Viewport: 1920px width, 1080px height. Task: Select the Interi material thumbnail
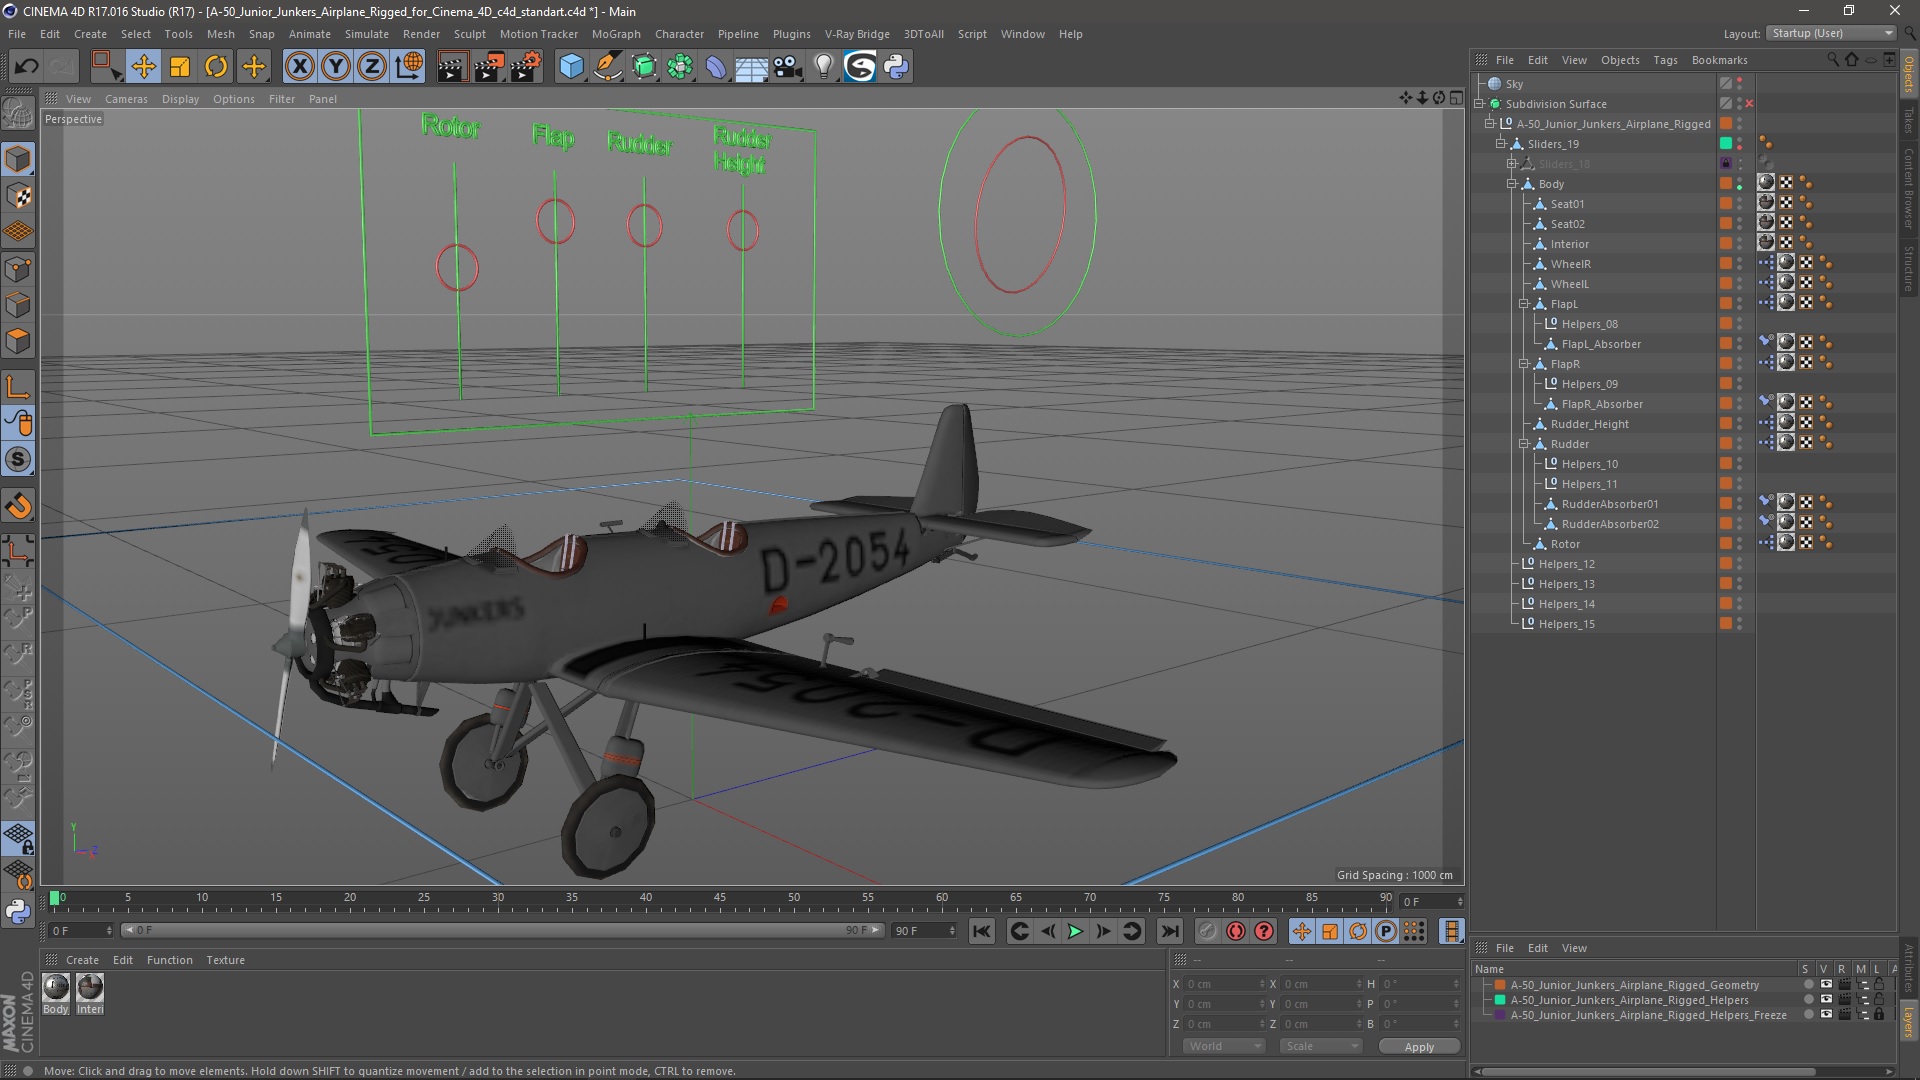pos(90,988)
